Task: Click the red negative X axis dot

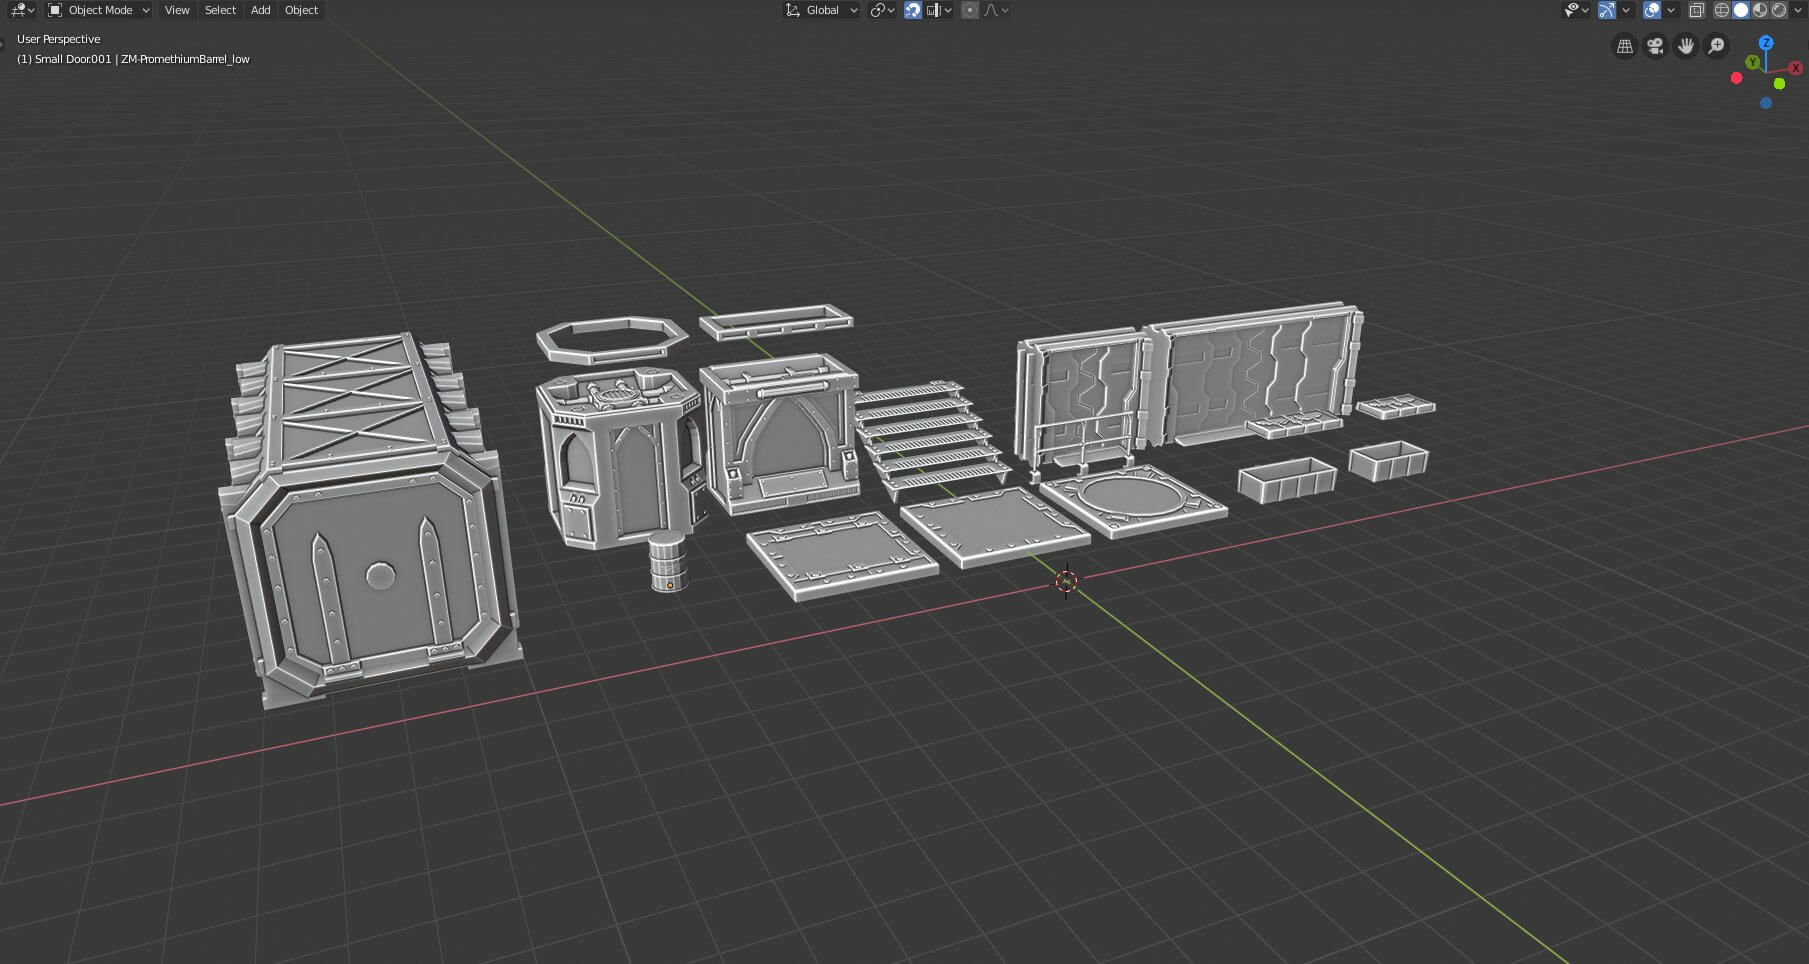Action: (1736, 78)
